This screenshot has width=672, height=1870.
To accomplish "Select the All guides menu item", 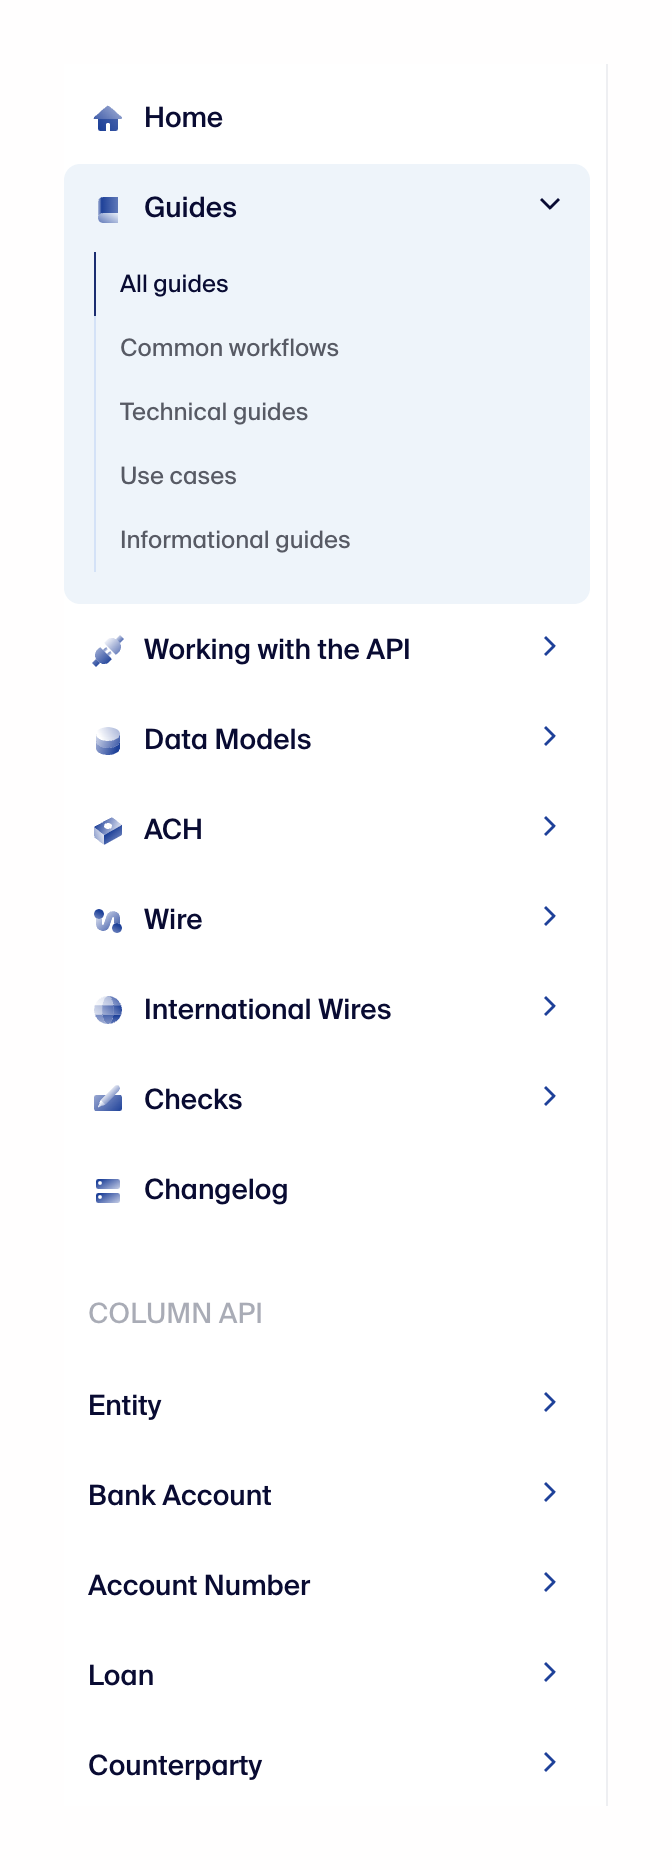I will point(174,283).
